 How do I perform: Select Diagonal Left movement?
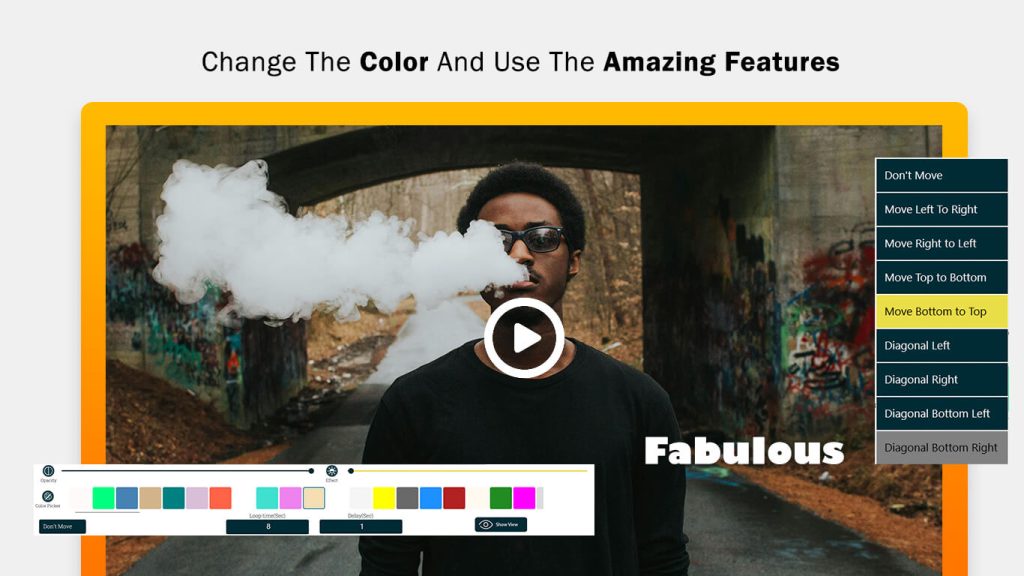pyautogui.click(x=941, y=345)
